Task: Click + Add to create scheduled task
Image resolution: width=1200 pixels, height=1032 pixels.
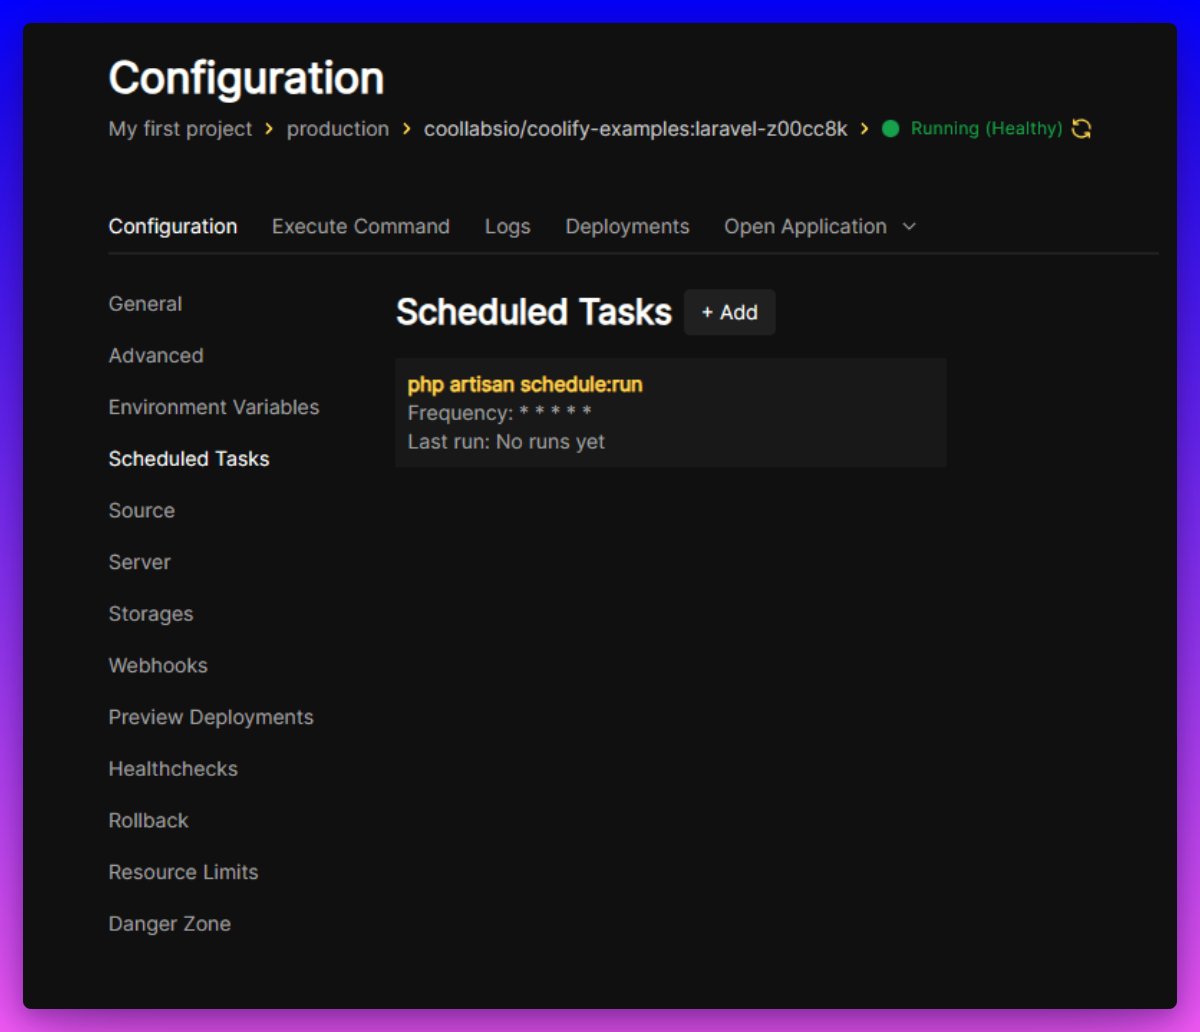Action: pos(730,312)
